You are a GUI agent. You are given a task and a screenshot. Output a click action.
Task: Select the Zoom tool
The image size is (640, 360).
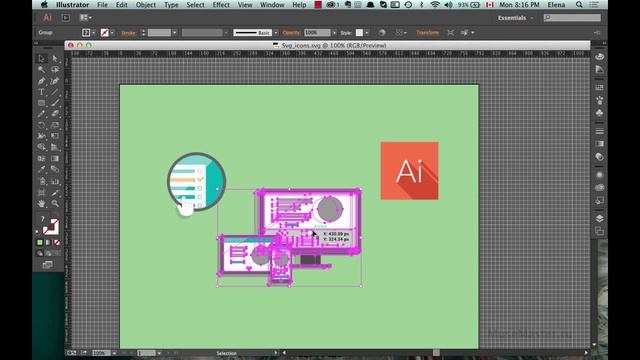(55, 203)
